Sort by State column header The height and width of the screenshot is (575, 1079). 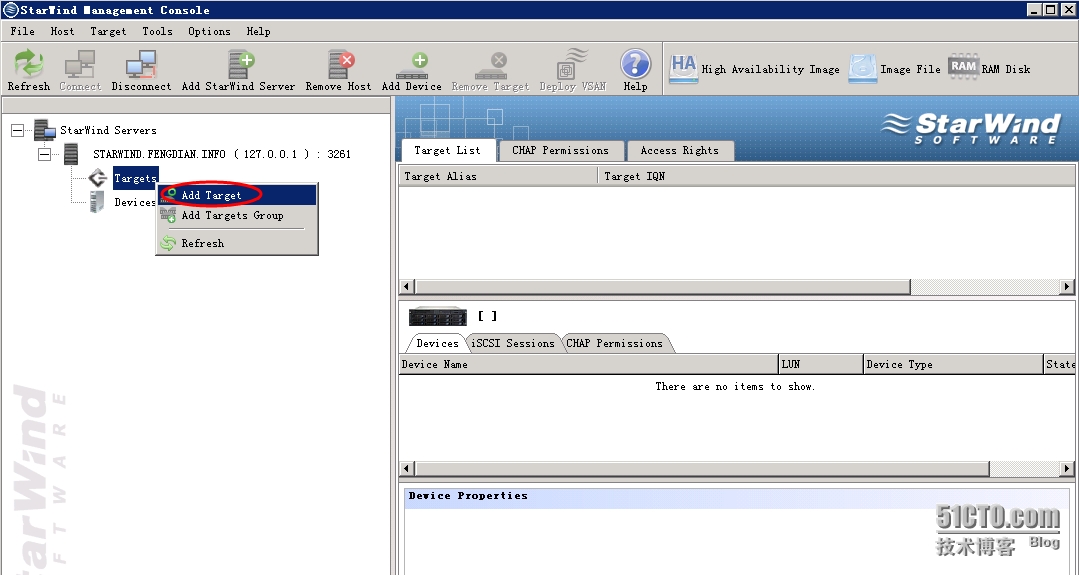1060,365
